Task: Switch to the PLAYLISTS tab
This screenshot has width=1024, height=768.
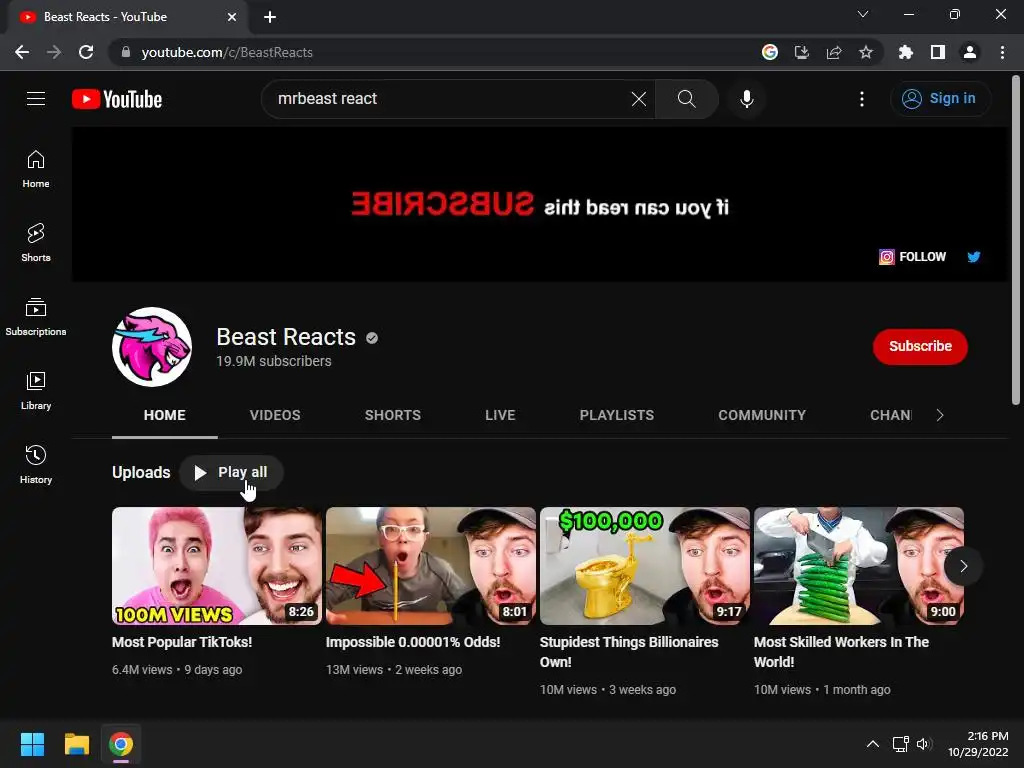Action: pos(616,415)
